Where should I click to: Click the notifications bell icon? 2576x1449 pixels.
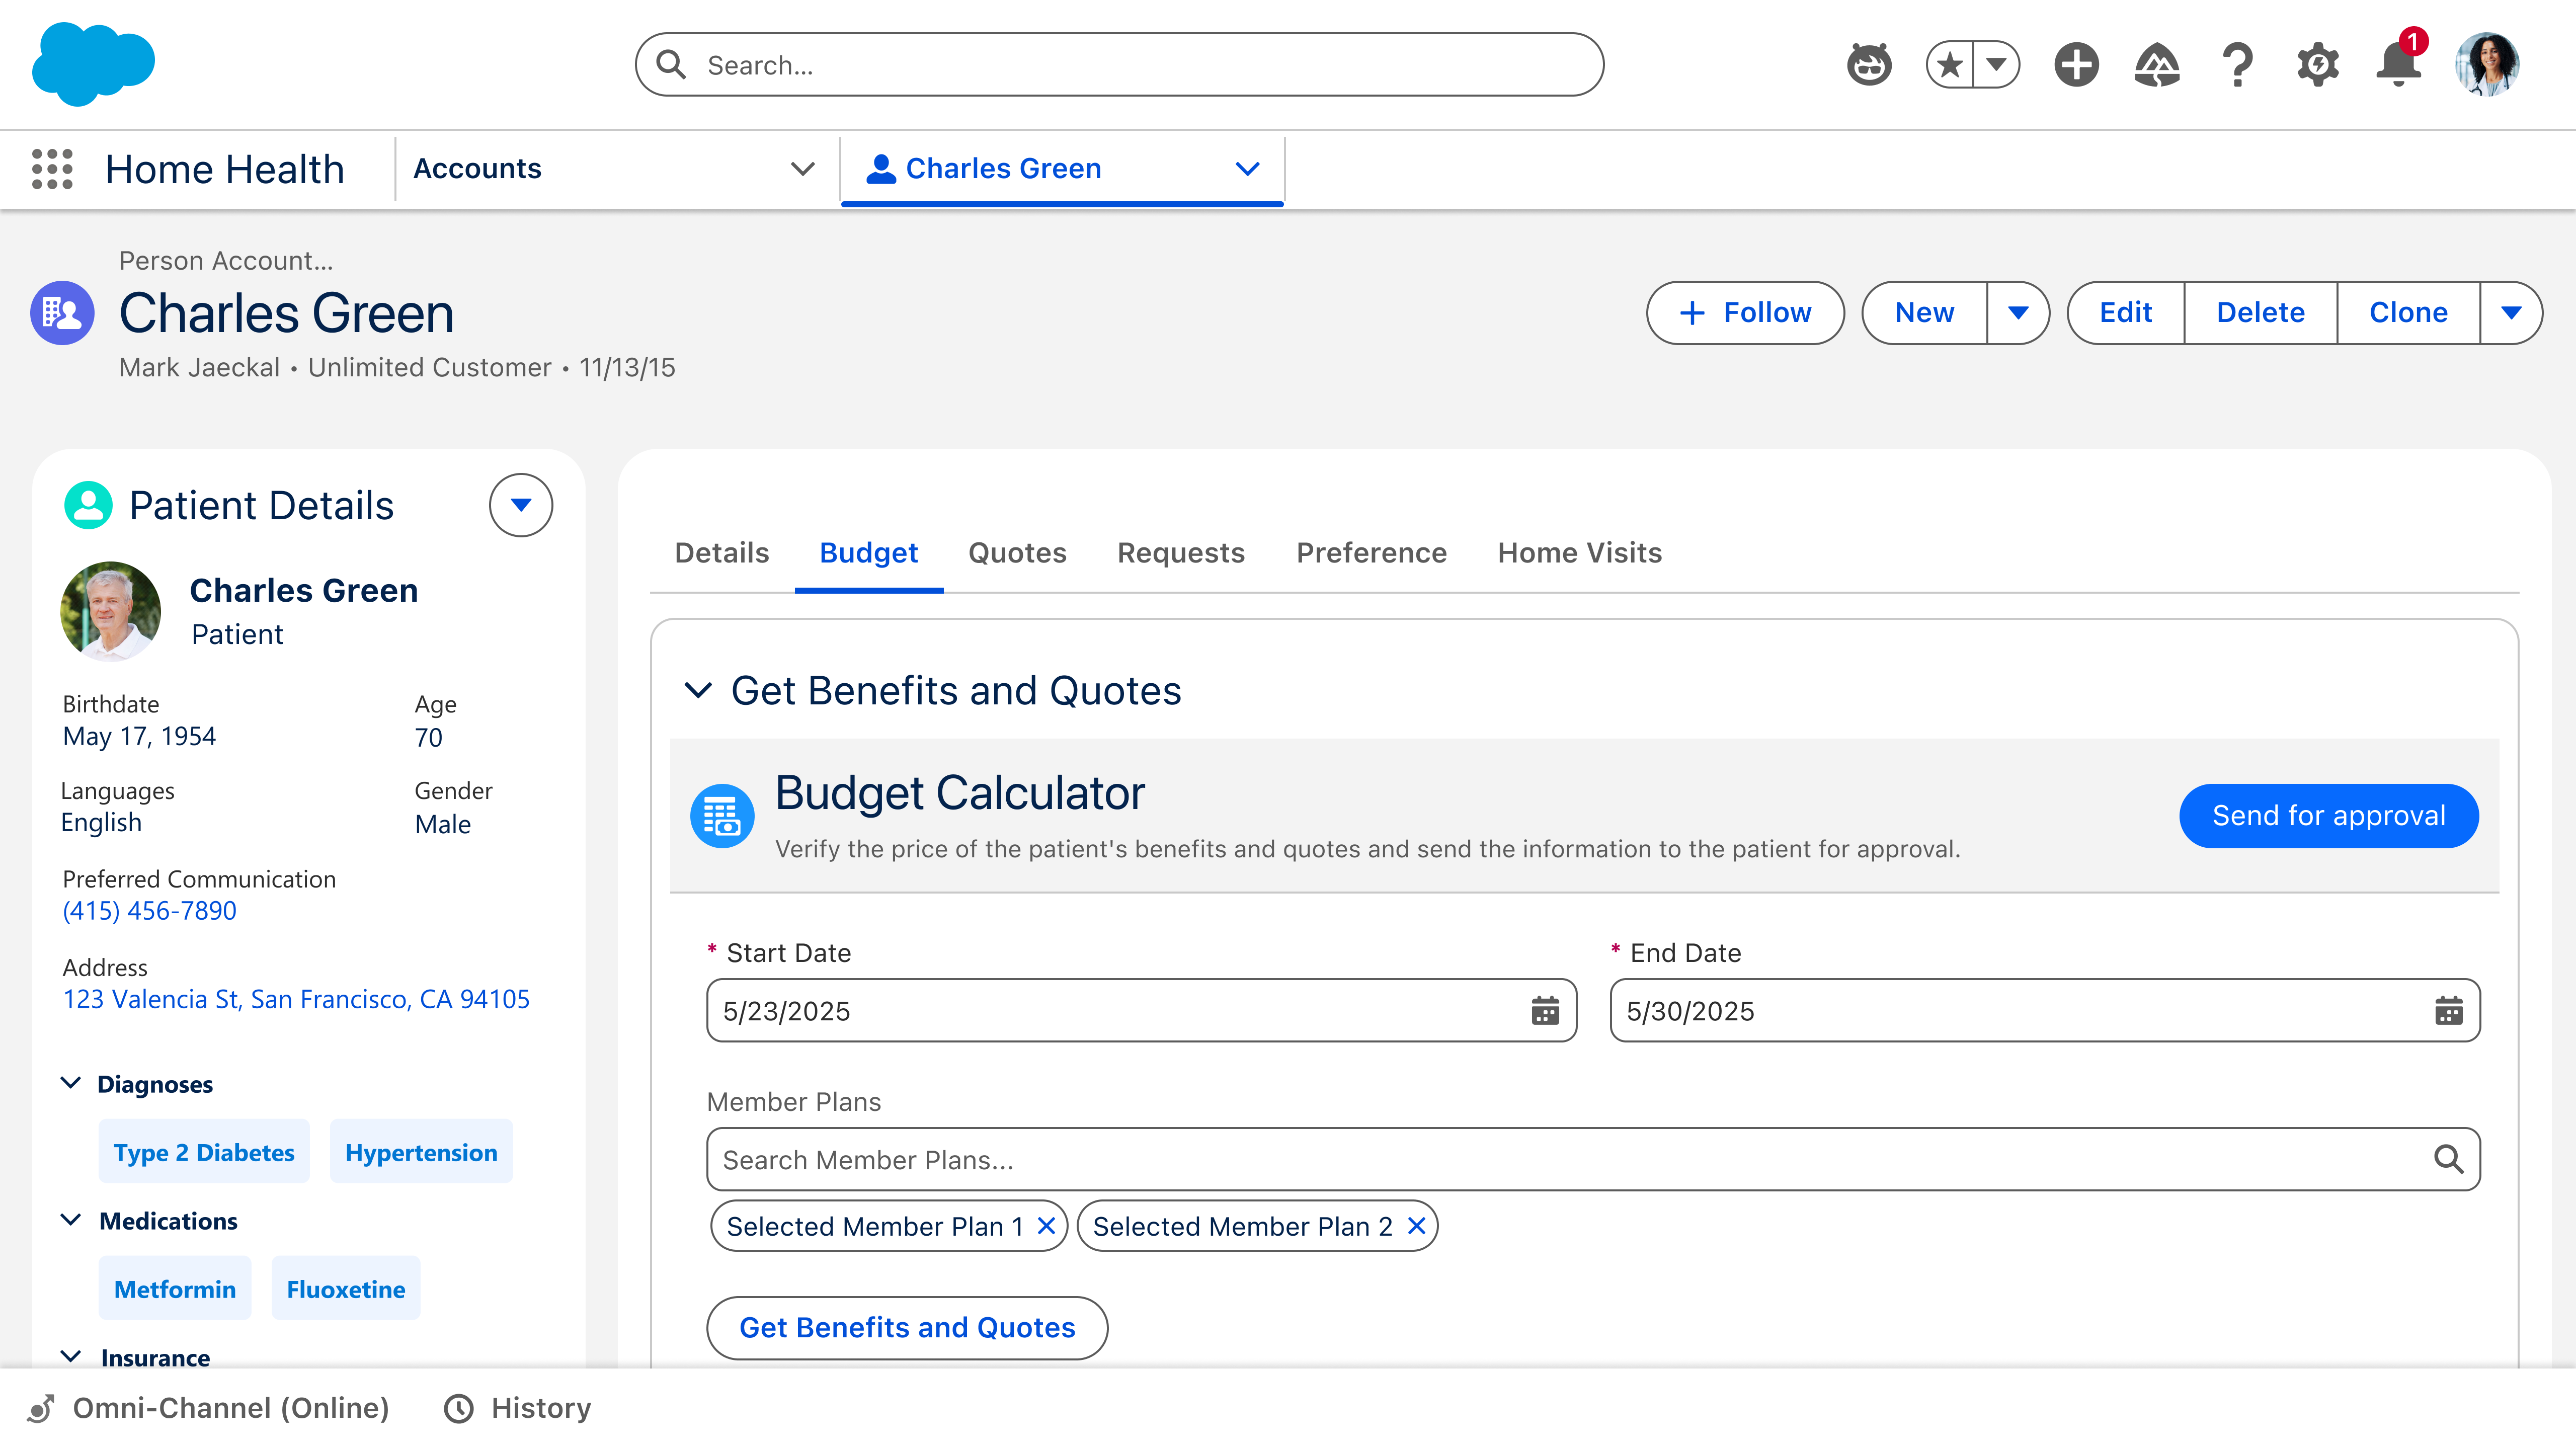pyautogui.click(x=2397, y=66)
